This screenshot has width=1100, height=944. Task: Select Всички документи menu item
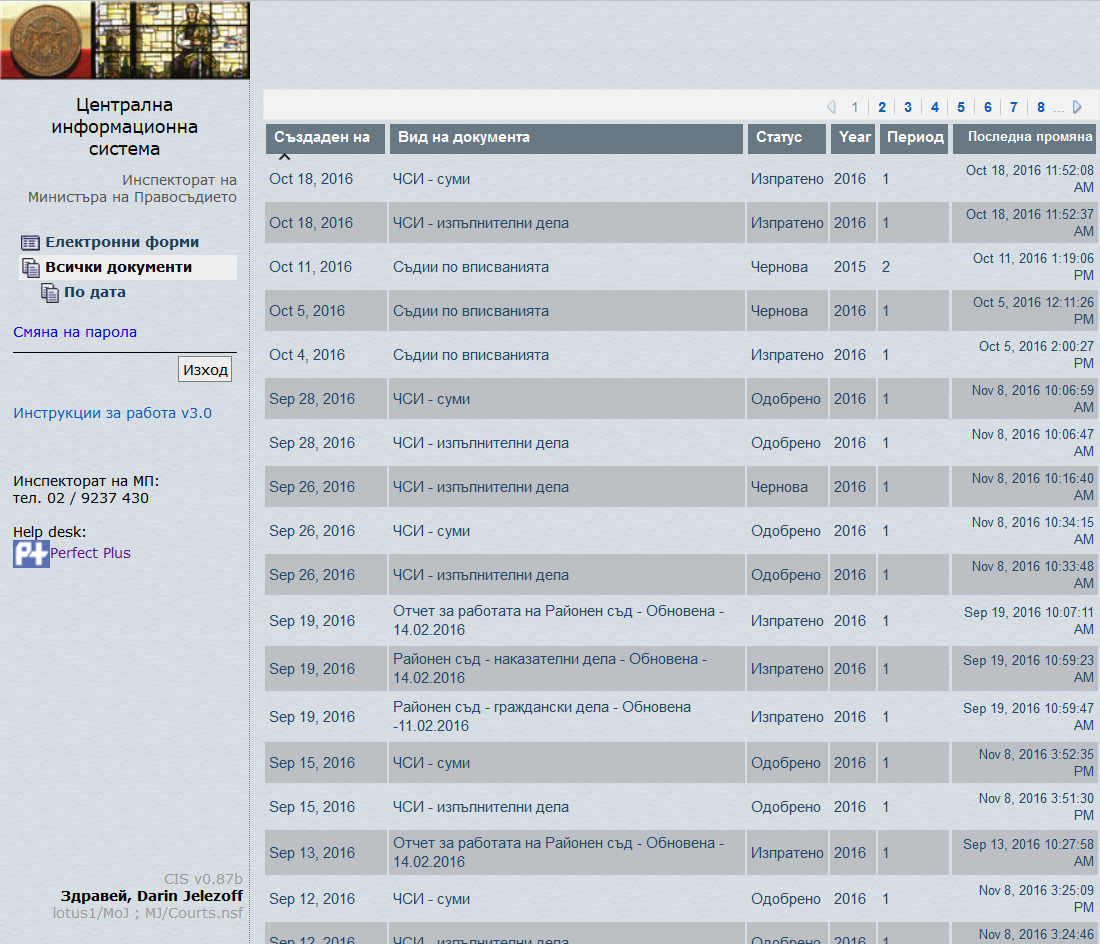119,267
